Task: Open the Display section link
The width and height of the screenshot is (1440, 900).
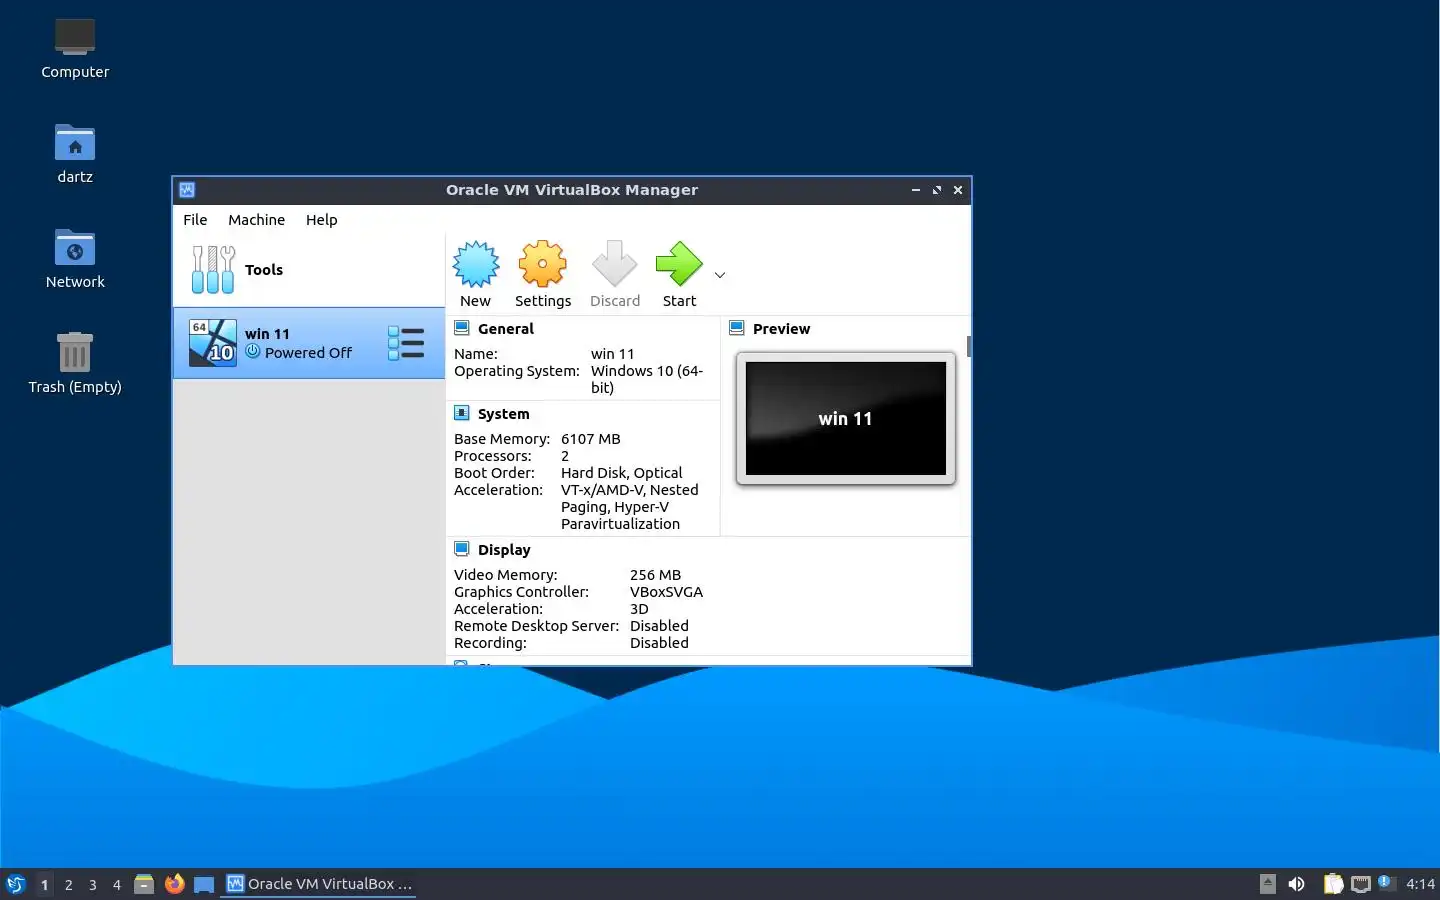Action: point(504,550)
